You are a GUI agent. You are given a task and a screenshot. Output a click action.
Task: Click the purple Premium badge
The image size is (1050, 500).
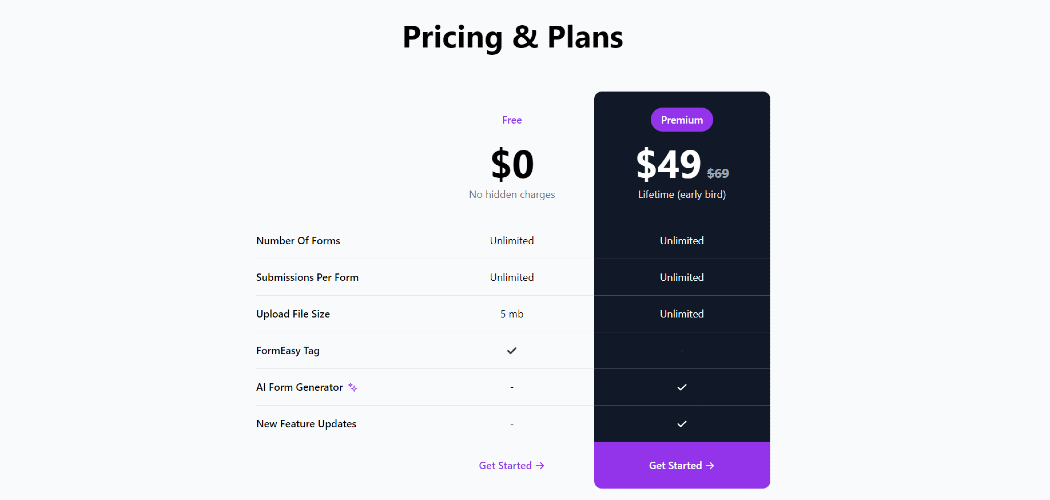[682, 120]
